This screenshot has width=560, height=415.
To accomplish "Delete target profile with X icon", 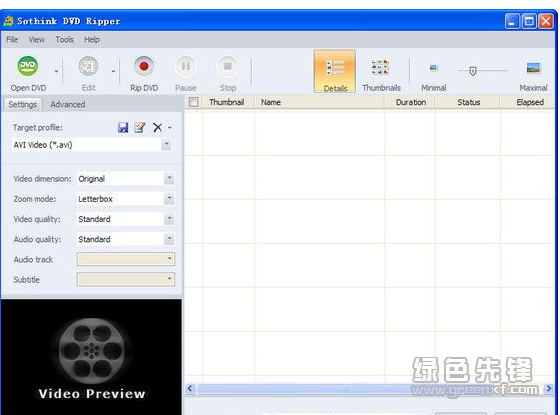I will [158, 128].
